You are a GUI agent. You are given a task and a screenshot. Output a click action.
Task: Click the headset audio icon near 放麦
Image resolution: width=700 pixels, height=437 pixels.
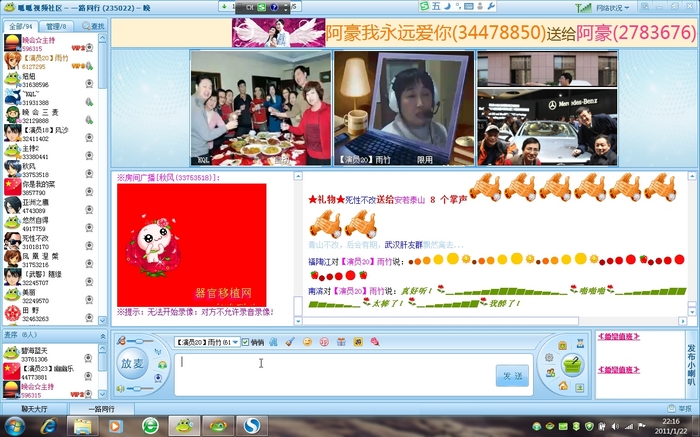162,365
